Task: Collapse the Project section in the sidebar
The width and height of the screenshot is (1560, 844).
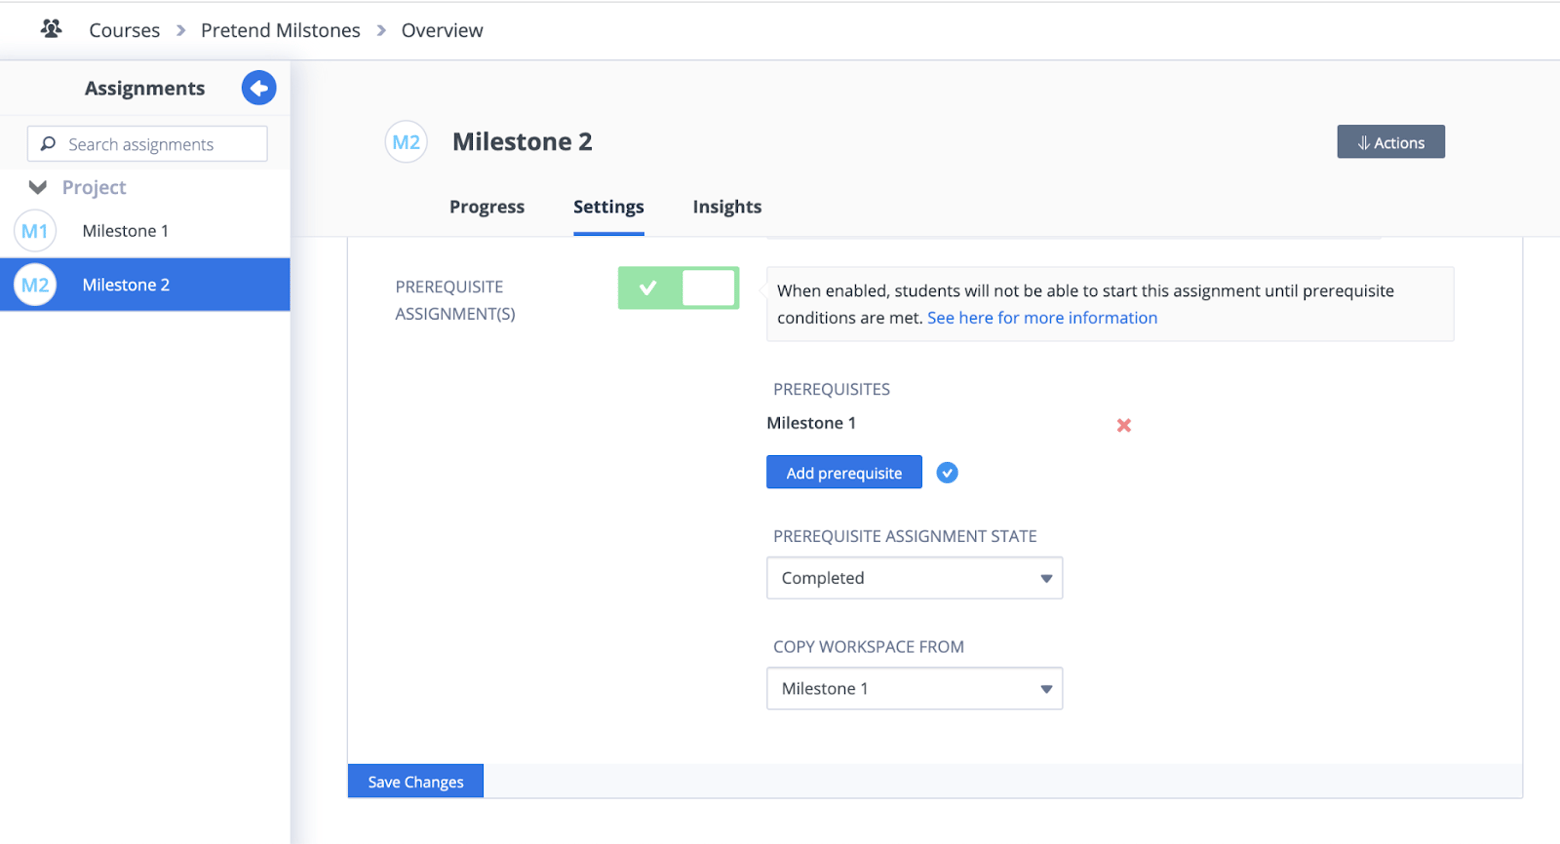Action: pyautogui.click(x=36, y=186)
